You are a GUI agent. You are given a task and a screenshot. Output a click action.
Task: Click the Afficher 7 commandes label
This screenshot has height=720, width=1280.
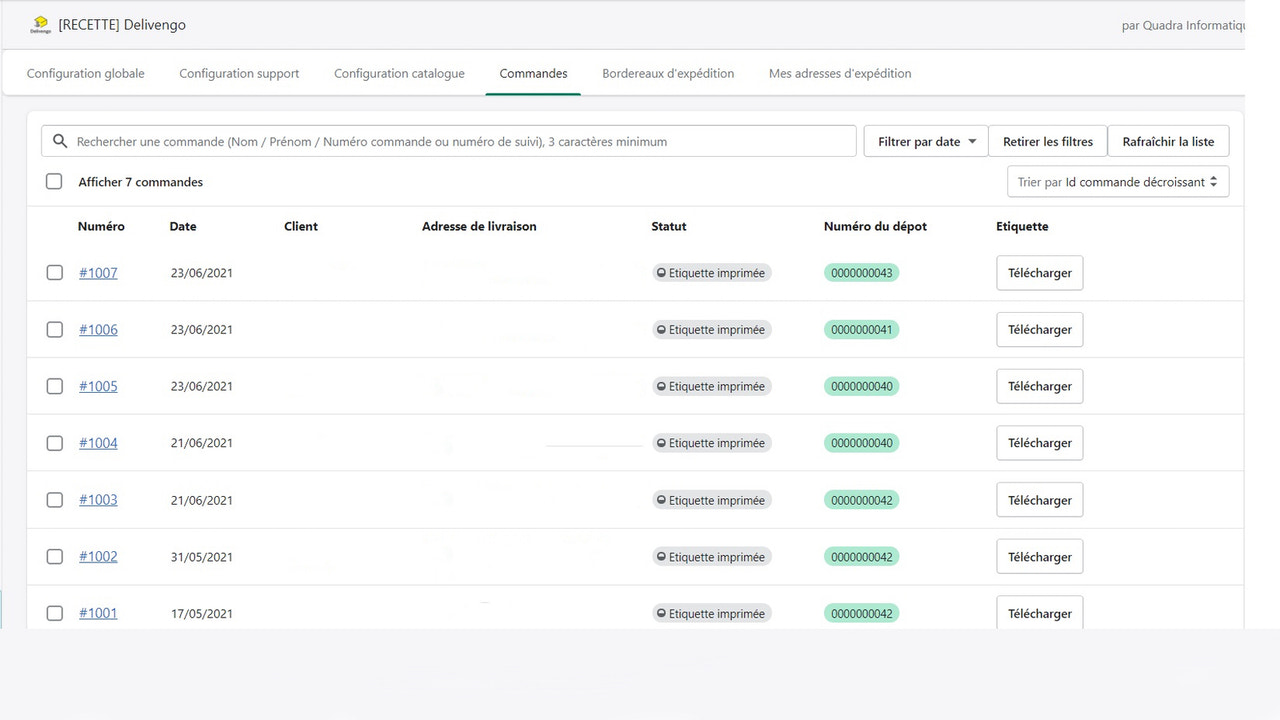(x=141, y=182)
